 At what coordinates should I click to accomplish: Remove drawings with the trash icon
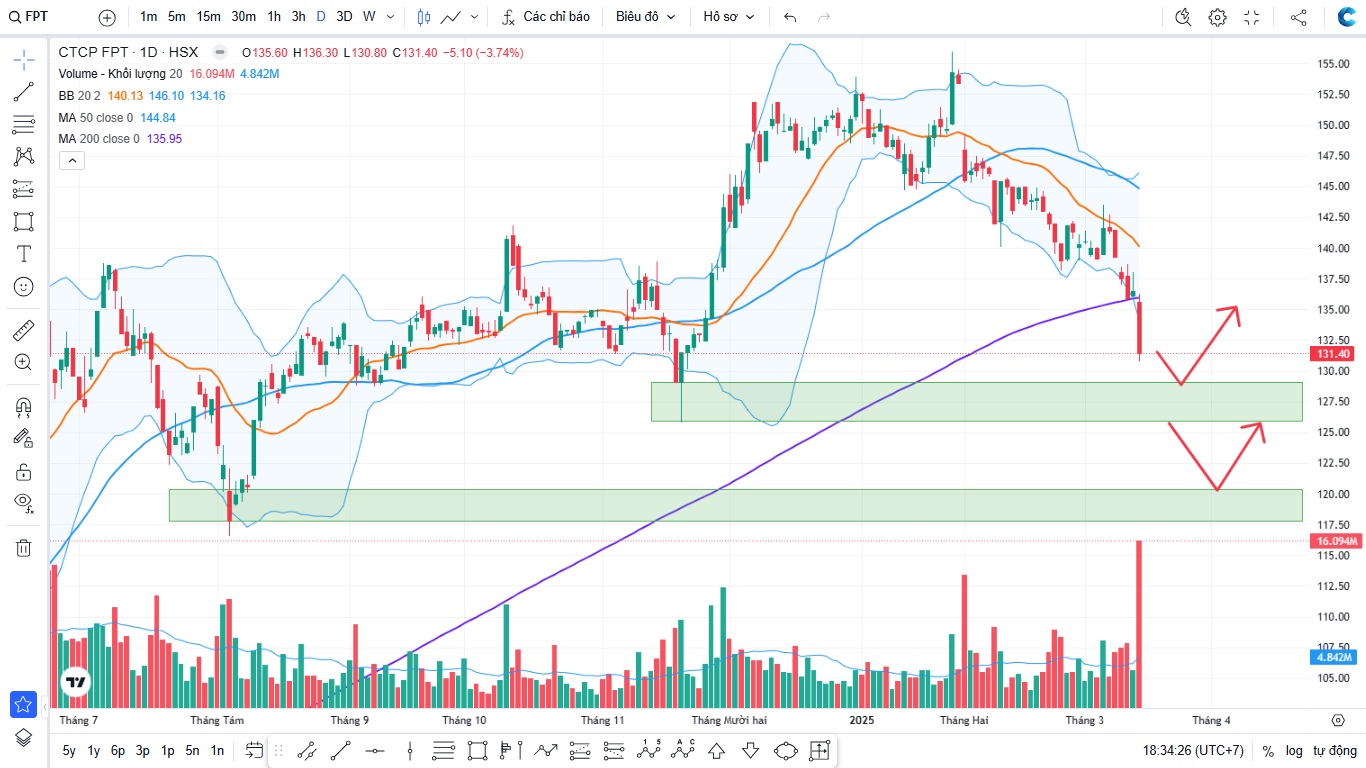click(24, 548)
